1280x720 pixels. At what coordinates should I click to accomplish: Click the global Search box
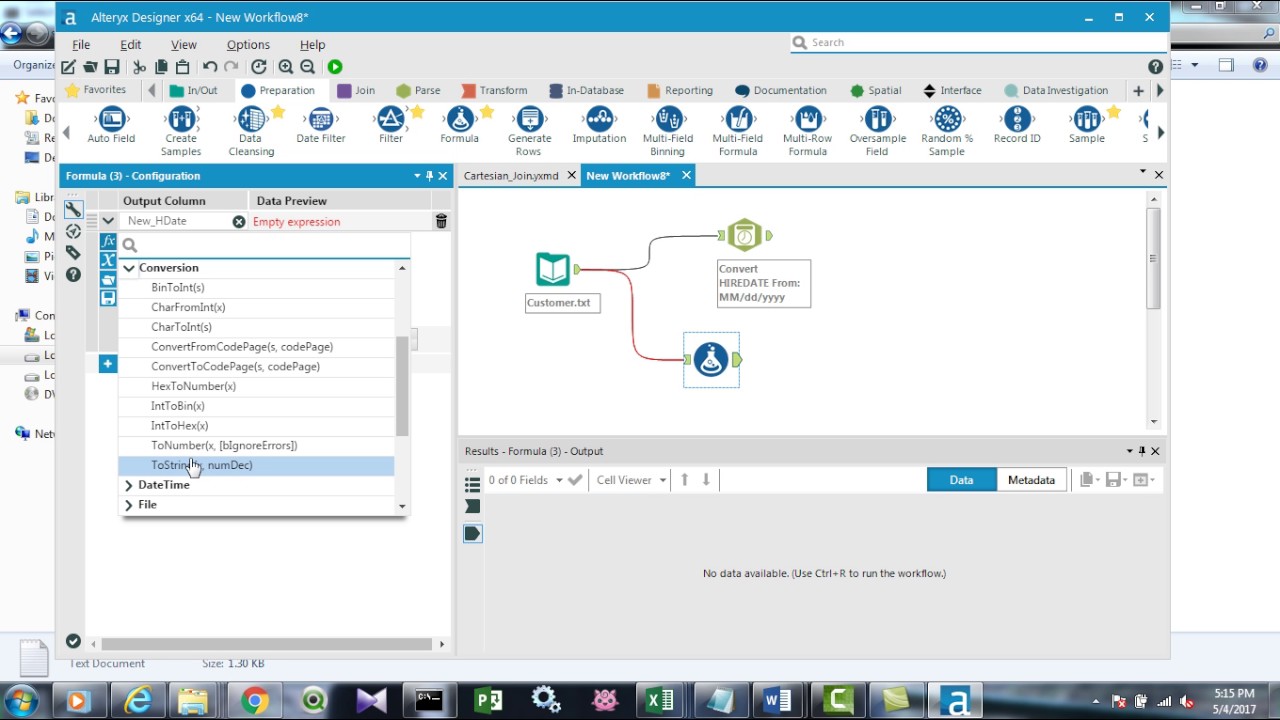(x=979, y=43)
